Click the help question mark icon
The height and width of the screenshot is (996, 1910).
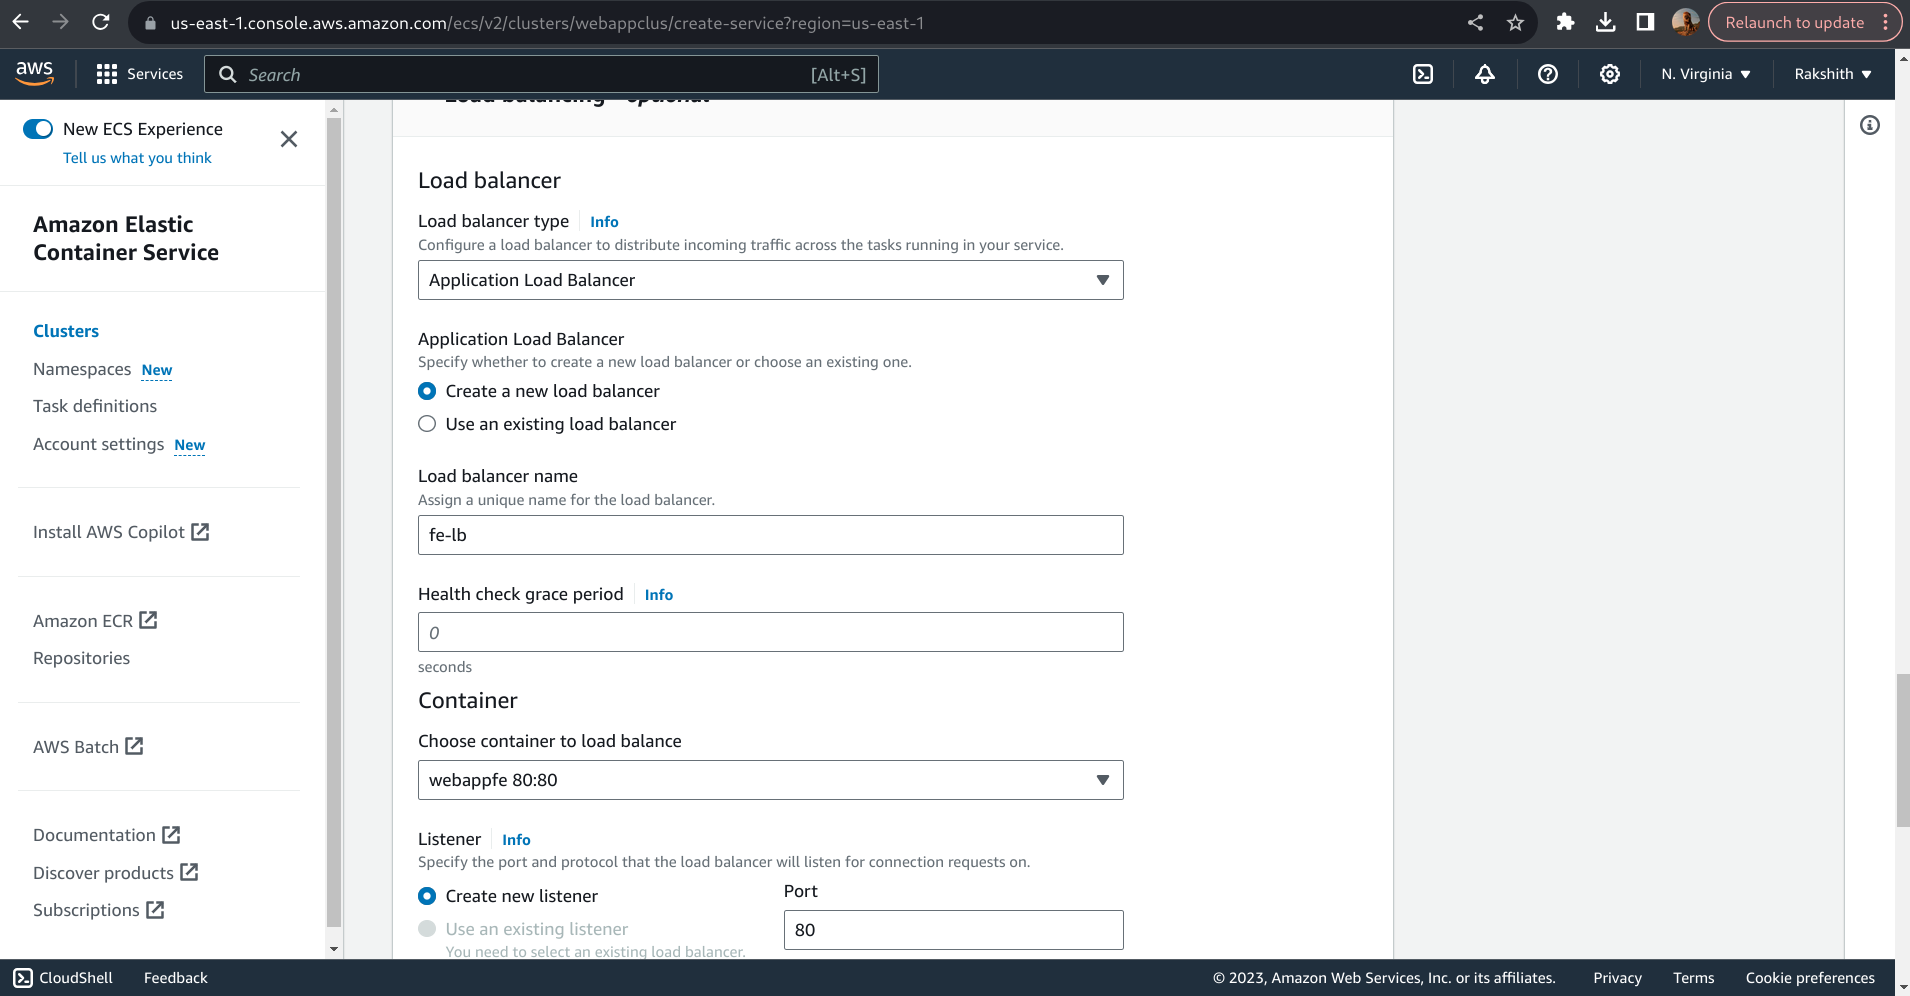1547,74
